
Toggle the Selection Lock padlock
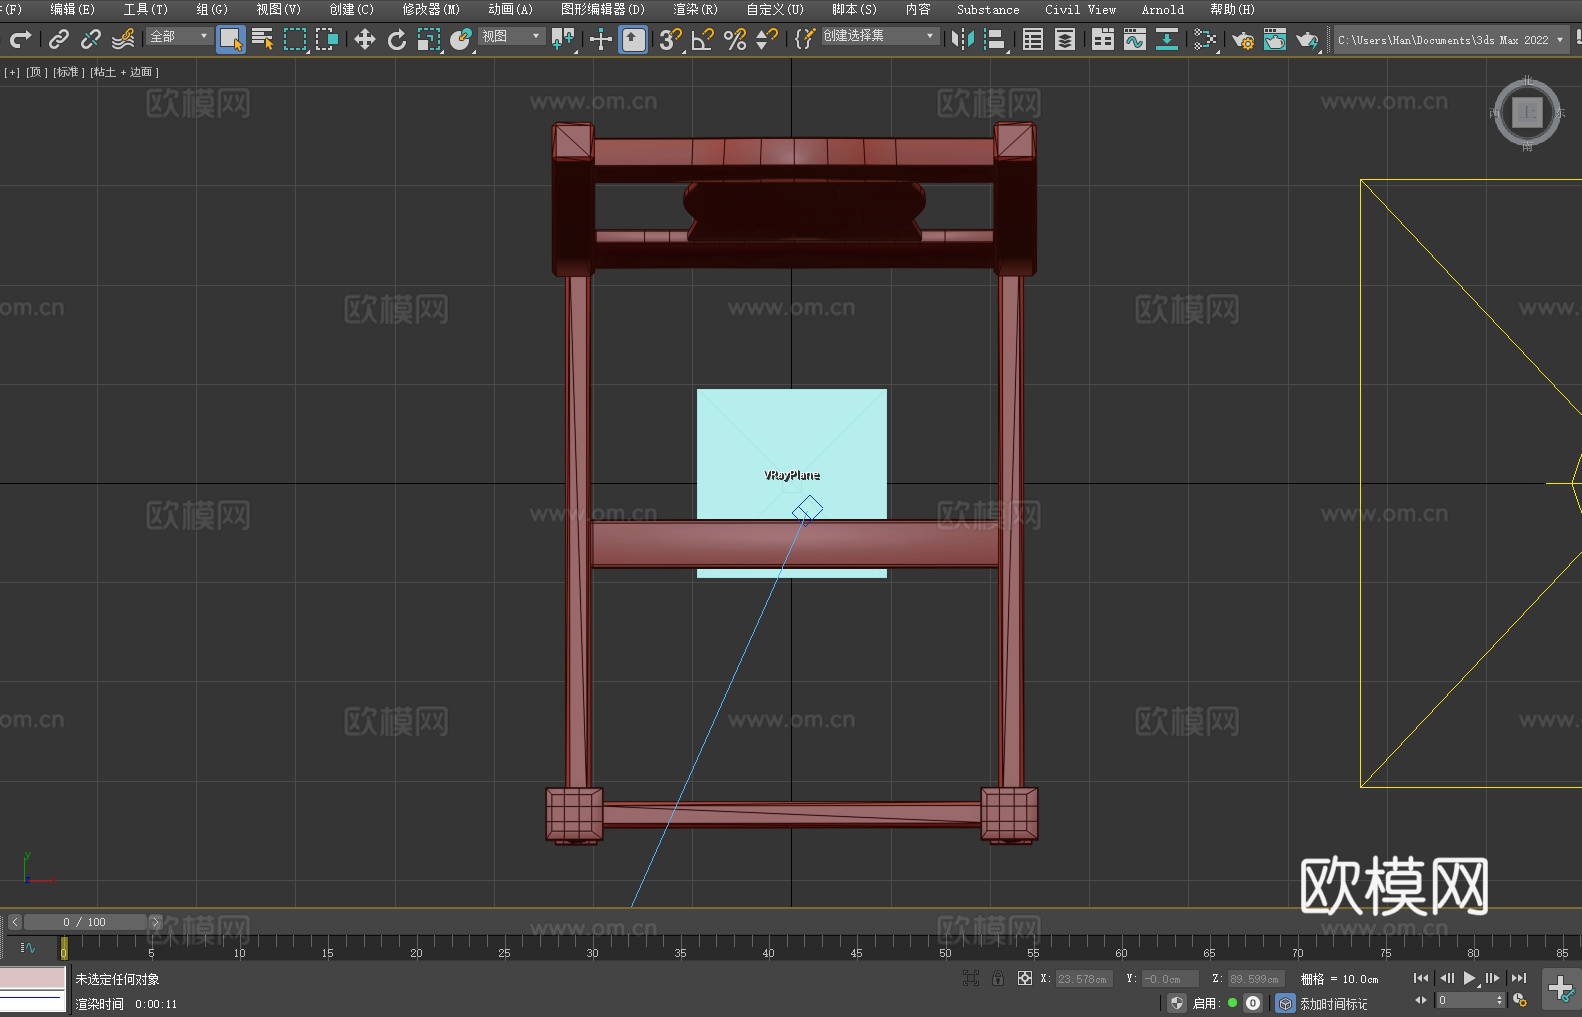[x=998, y=978]
